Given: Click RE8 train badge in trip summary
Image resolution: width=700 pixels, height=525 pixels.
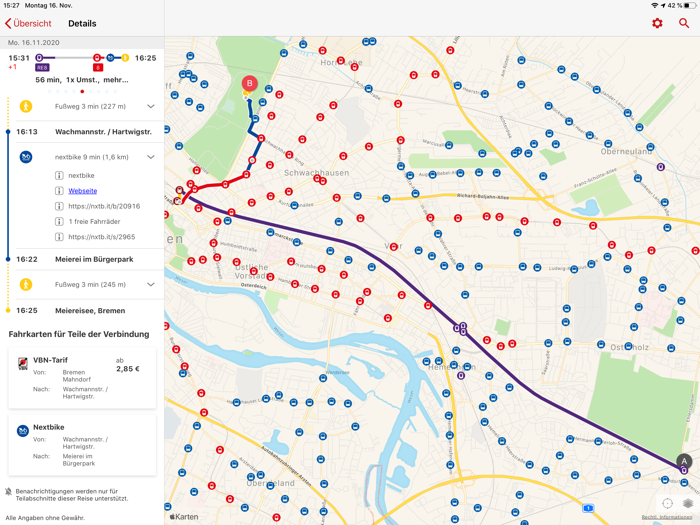Looking at the screenshot, I should [42, 68].
